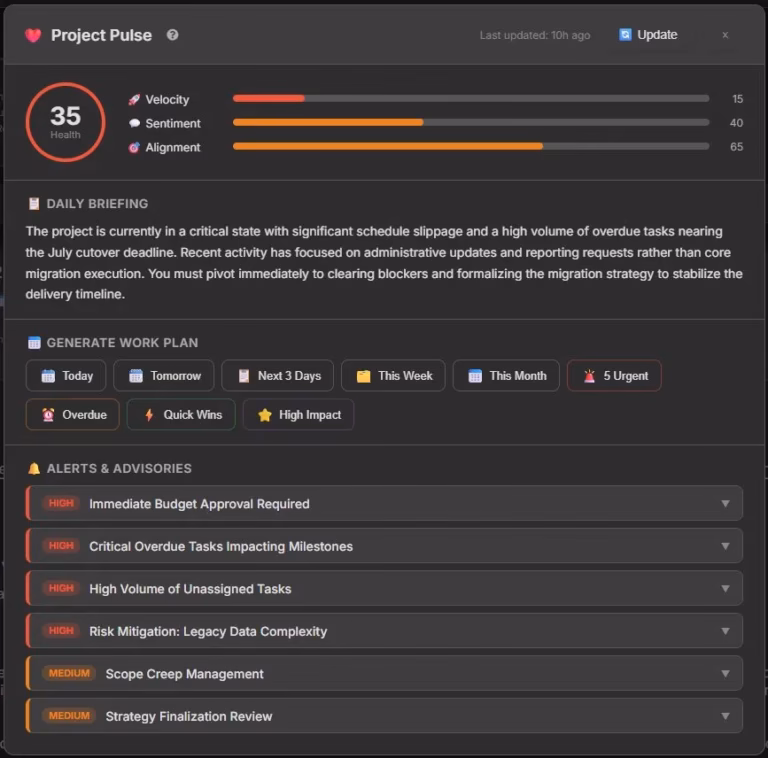The height and width of the screenshot is (758, 768).
Task: Click the Alignment progress bar
Action: click(x=471, y=146)
